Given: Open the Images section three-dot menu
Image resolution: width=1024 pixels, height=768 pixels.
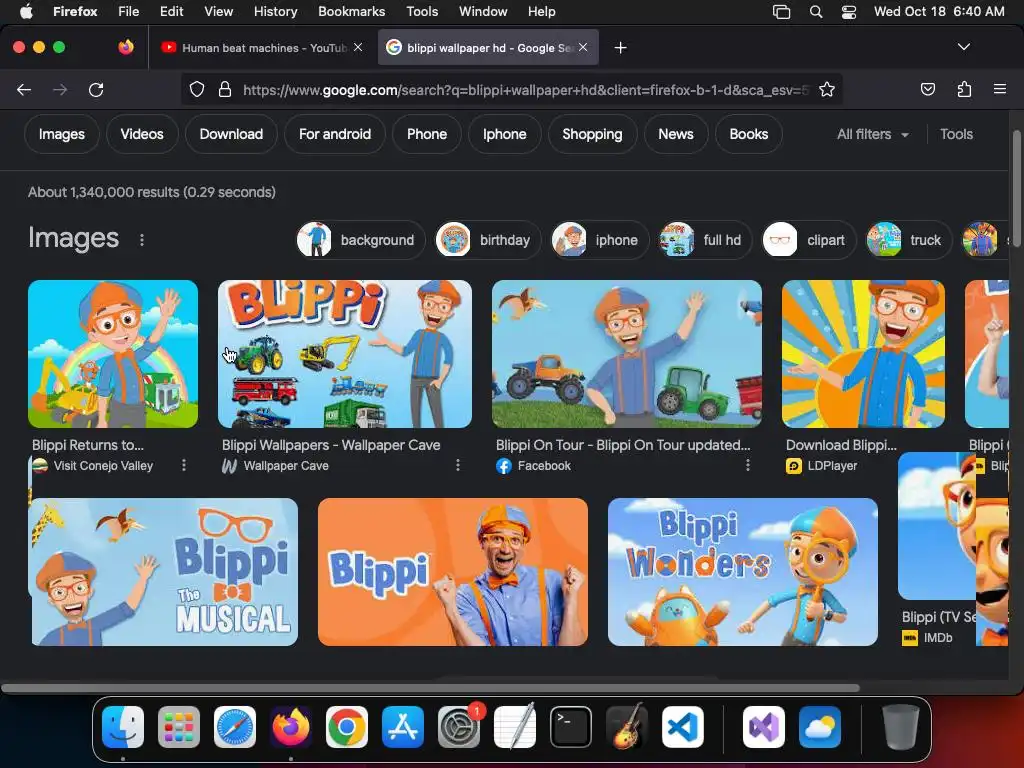Looking at the screenshot, I should (x=142, y=240).
